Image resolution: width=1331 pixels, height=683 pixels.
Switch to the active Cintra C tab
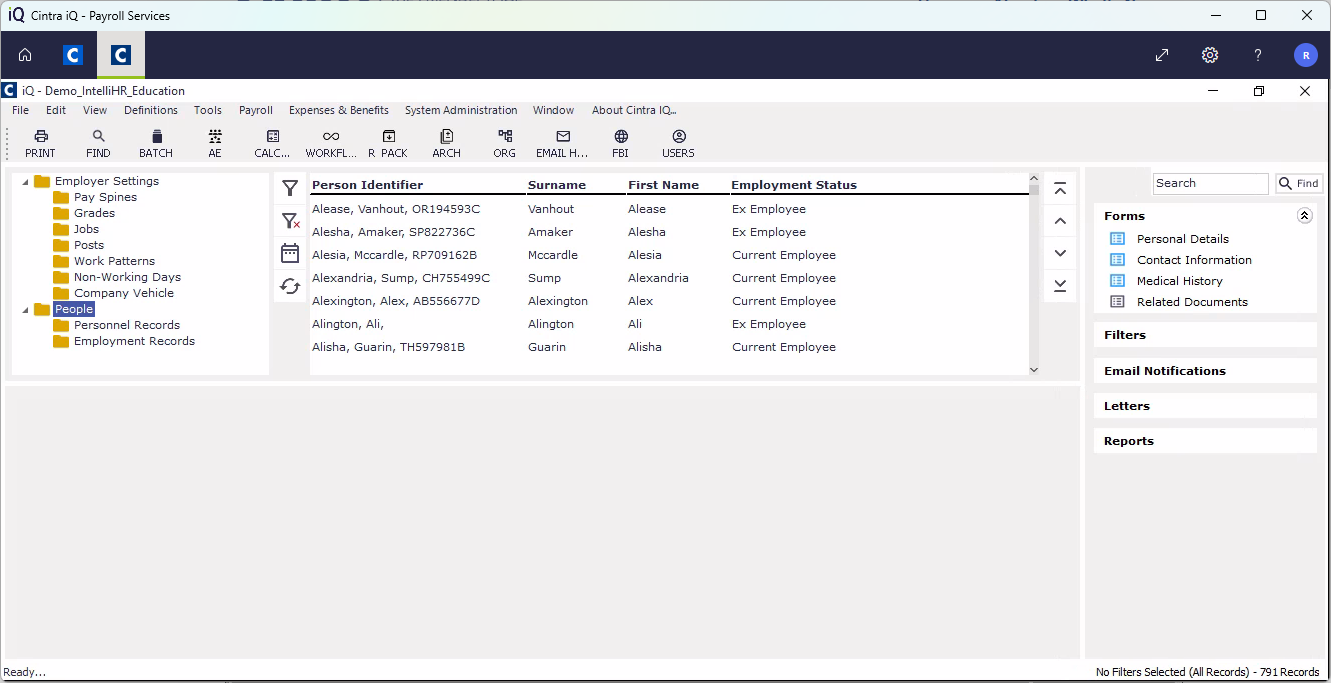(x=121, y=55)
